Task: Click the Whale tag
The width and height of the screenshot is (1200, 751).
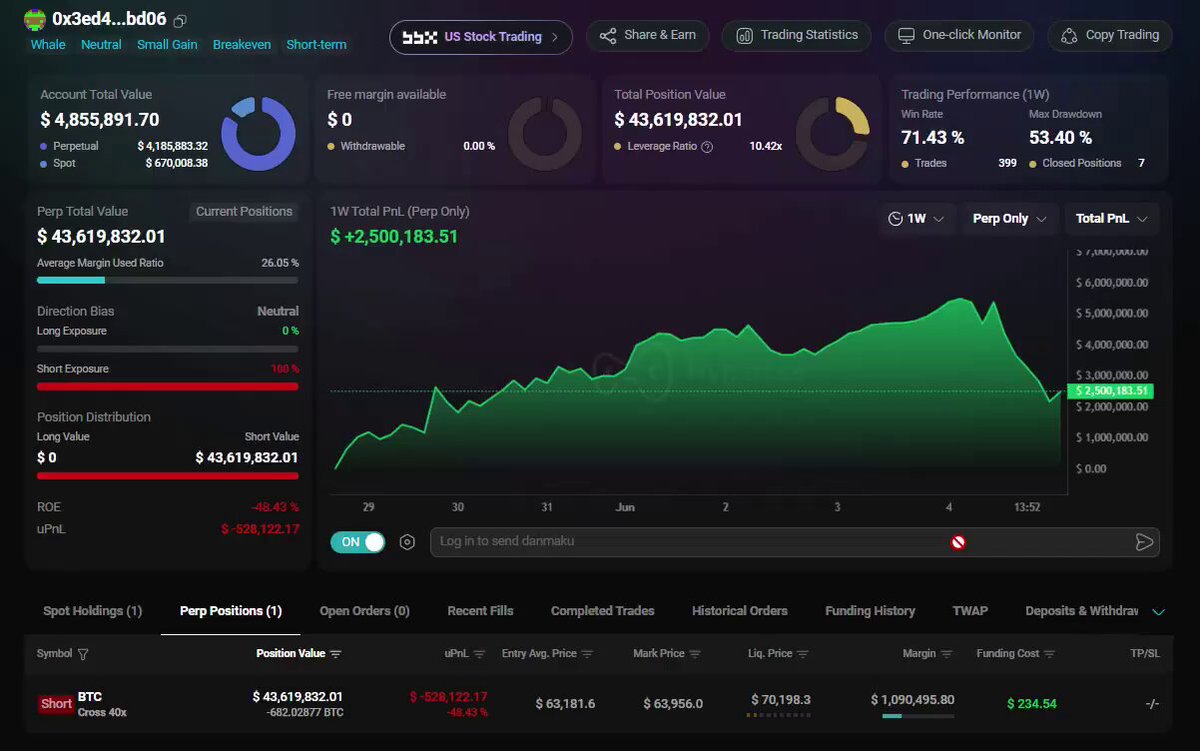Action: [x=48, y=45]
